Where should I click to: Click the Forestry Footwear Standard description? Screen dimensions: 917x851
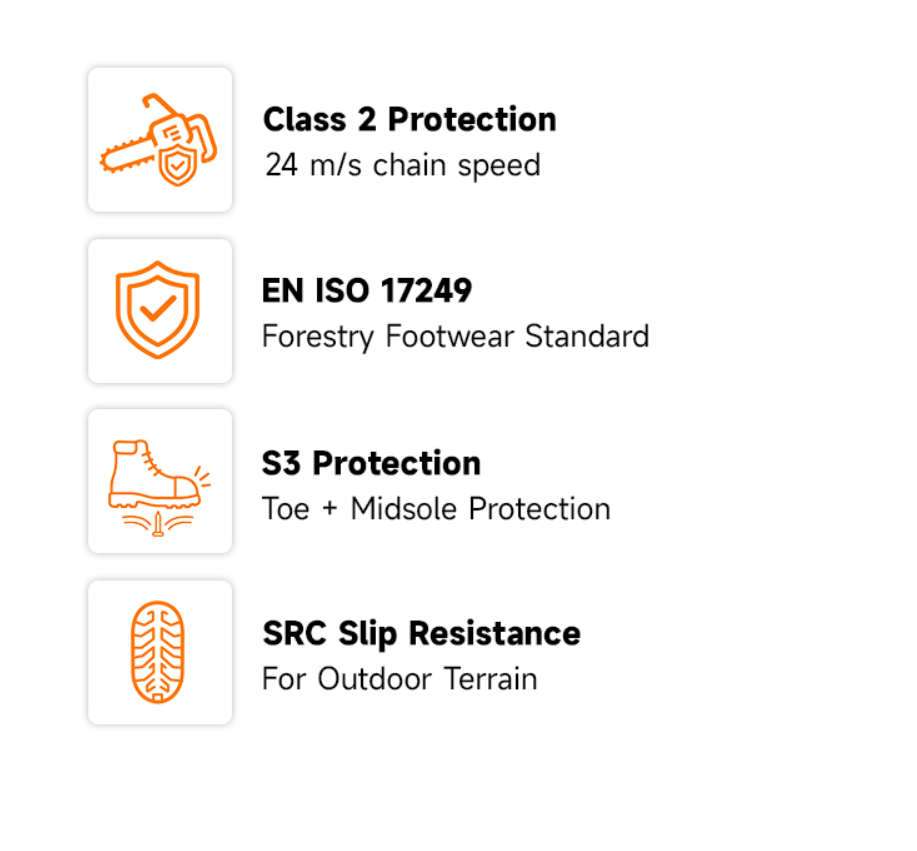click(456, 337)
